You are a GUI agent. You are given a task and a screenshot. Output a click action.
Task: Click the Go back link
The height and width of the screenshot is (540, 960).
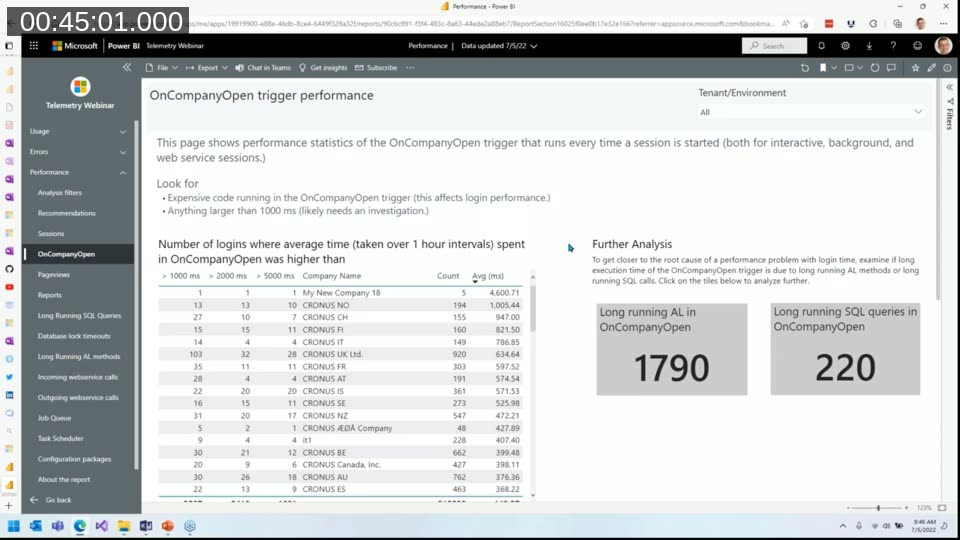coord(51,500)
